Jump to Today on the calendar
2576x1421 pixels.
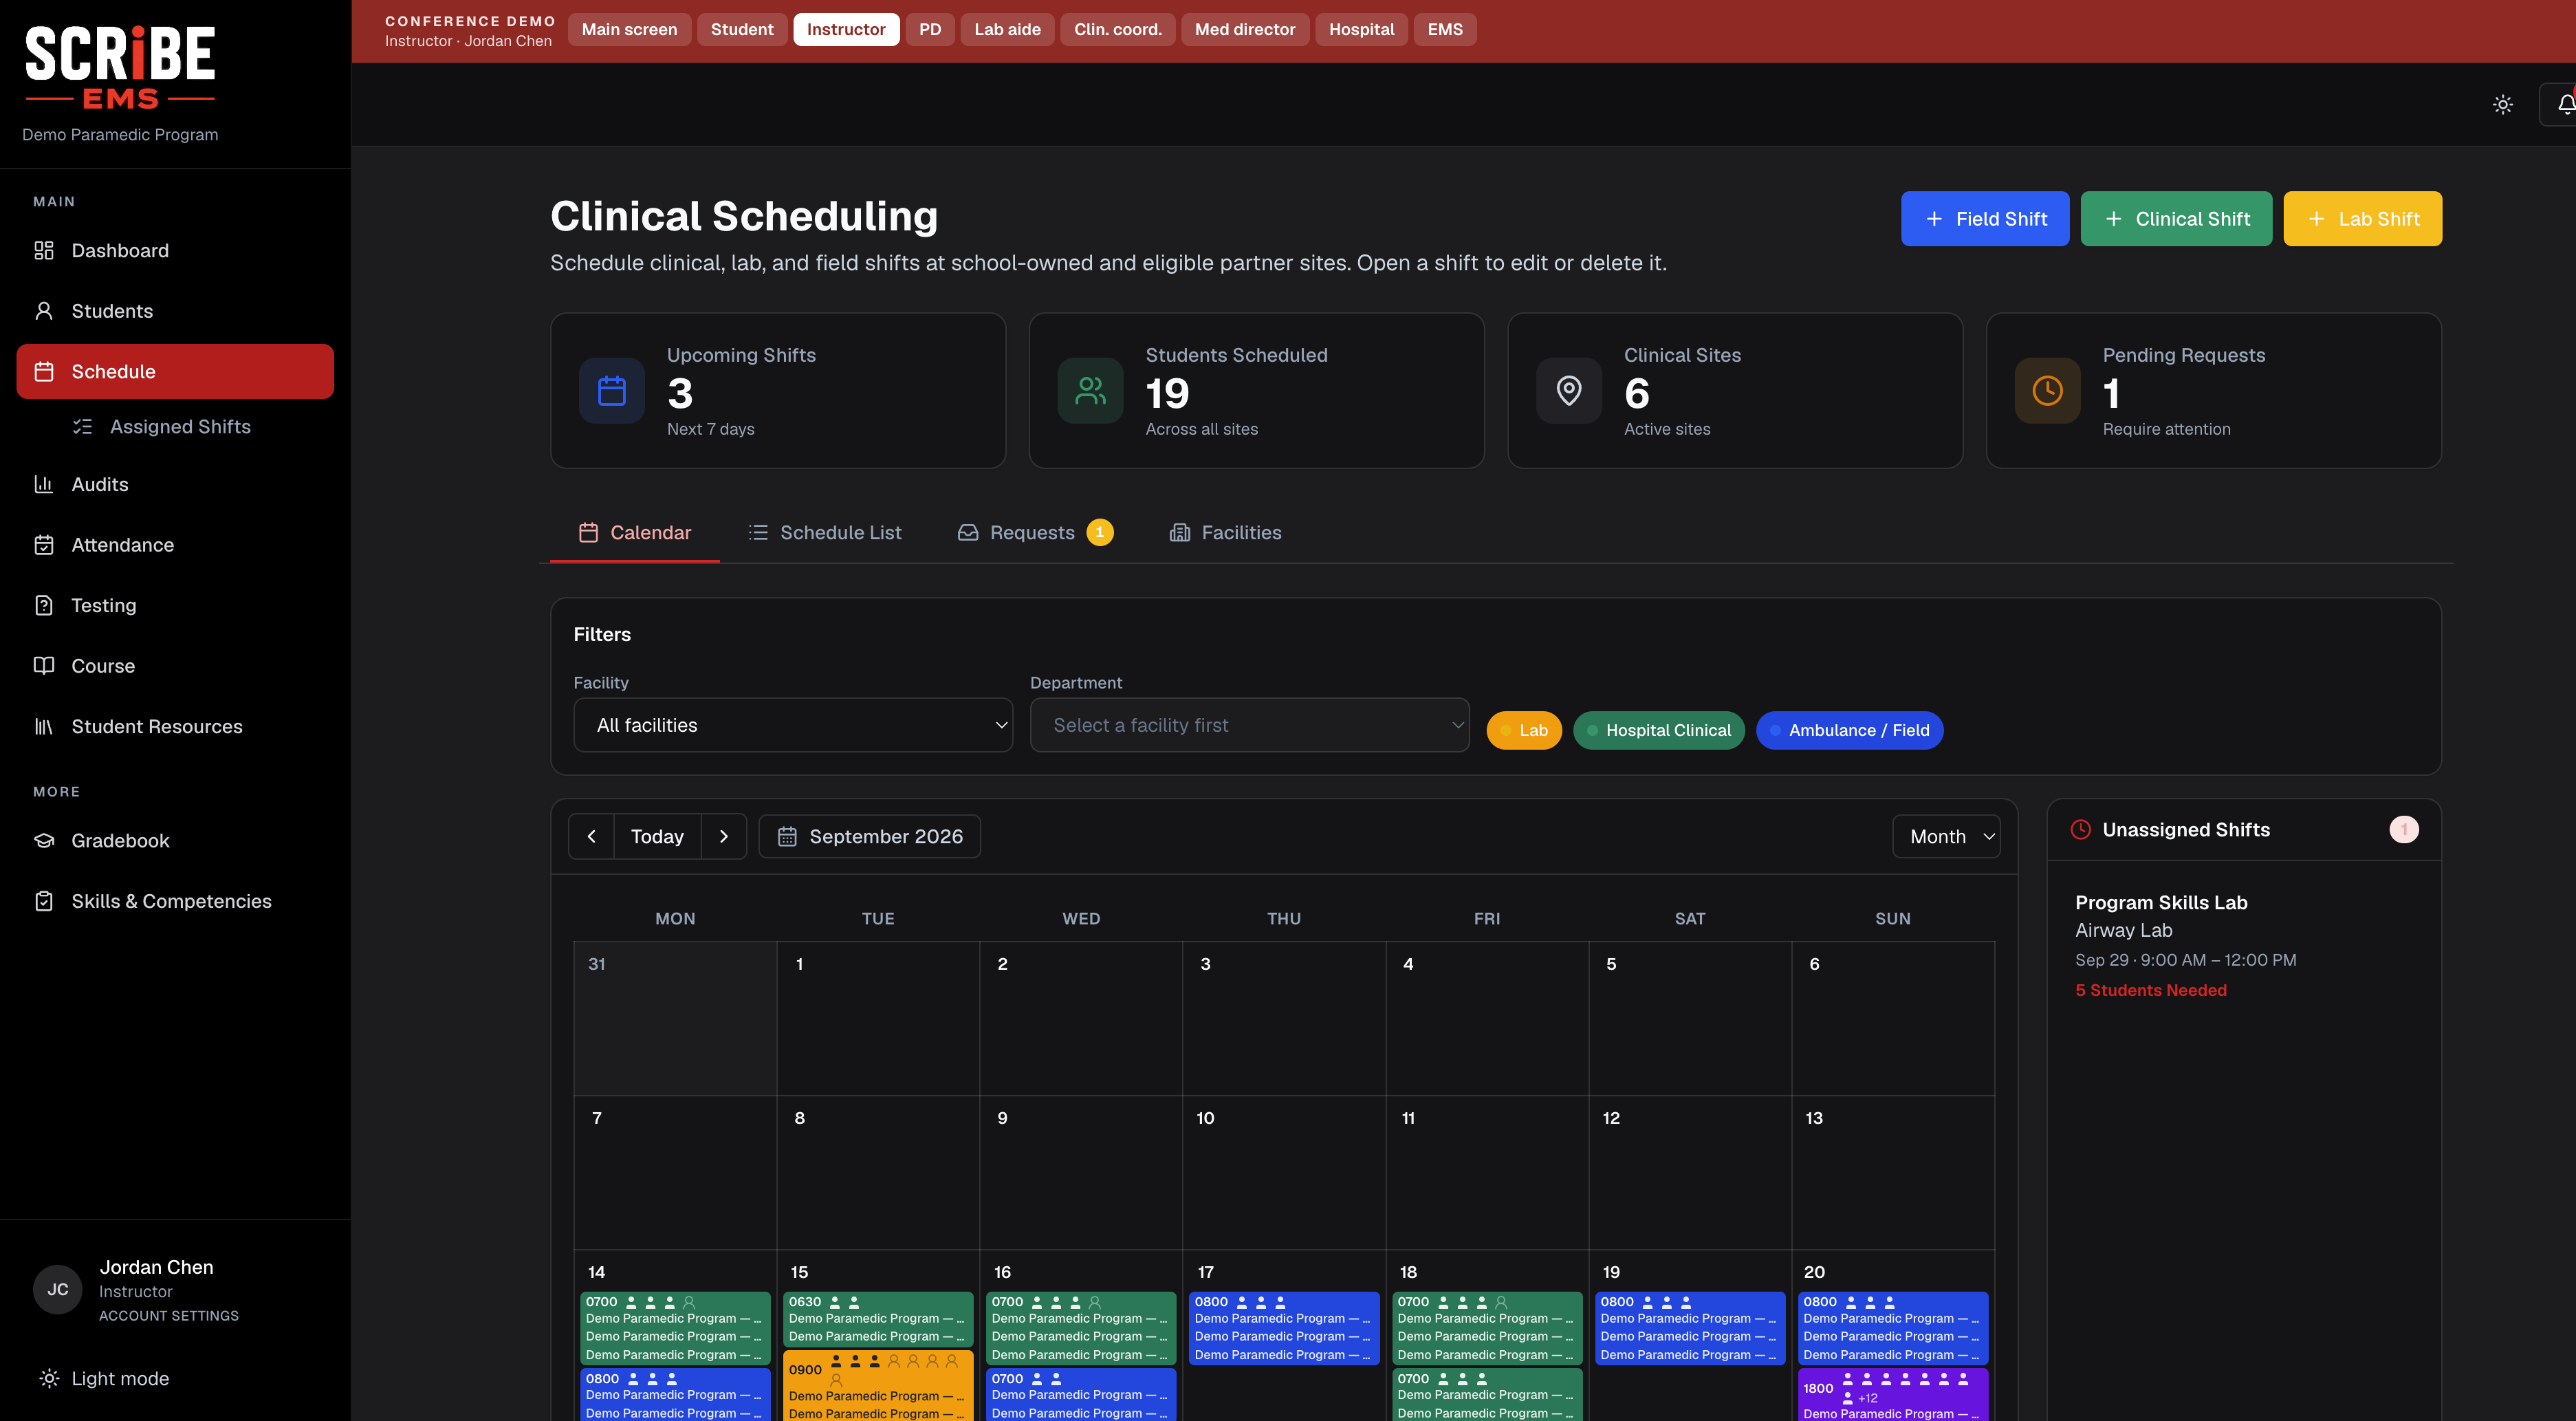click(x=657, y=837)
